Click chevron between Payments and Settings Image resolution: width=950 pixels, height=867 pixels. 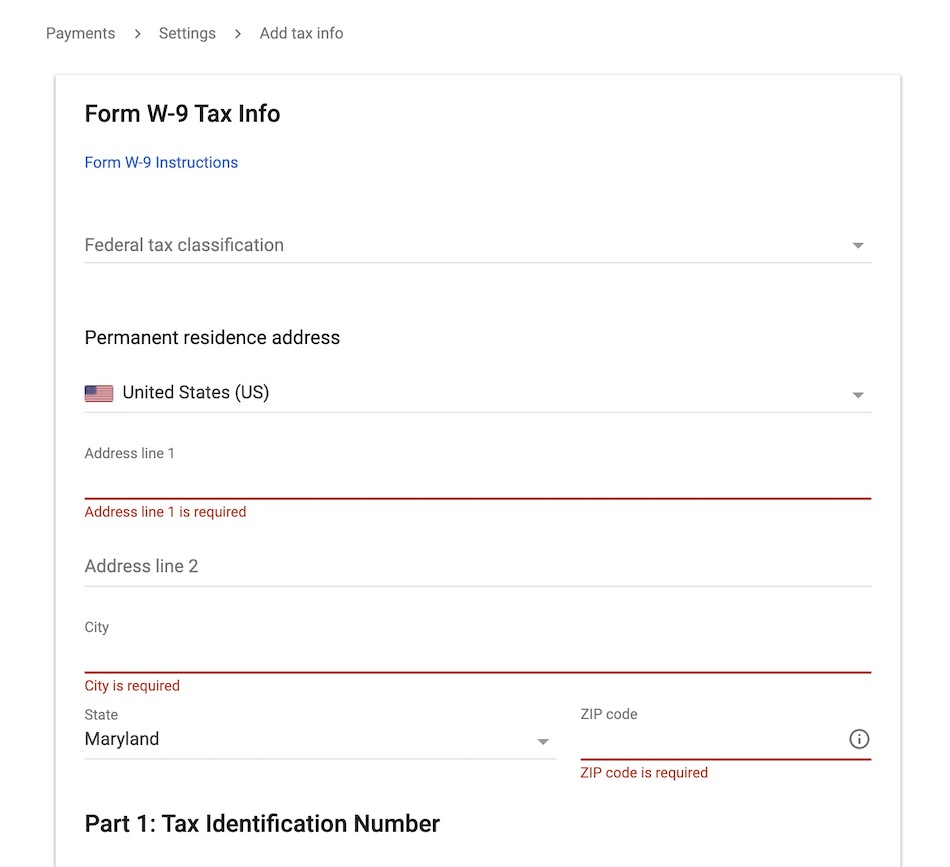point(137,34)
